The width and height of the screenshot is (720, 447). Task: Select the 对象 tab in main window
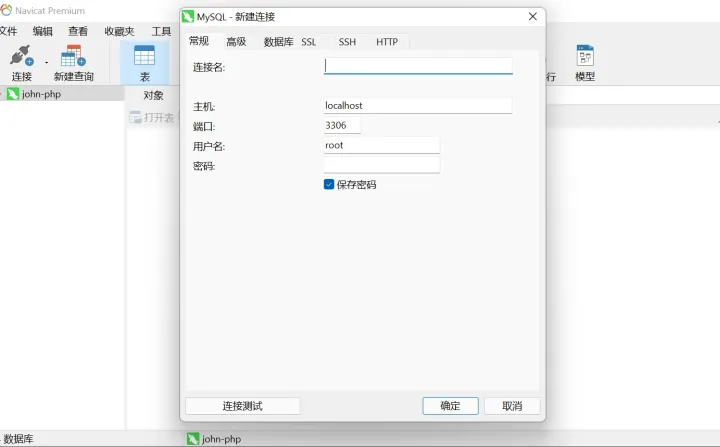(153, 95)
